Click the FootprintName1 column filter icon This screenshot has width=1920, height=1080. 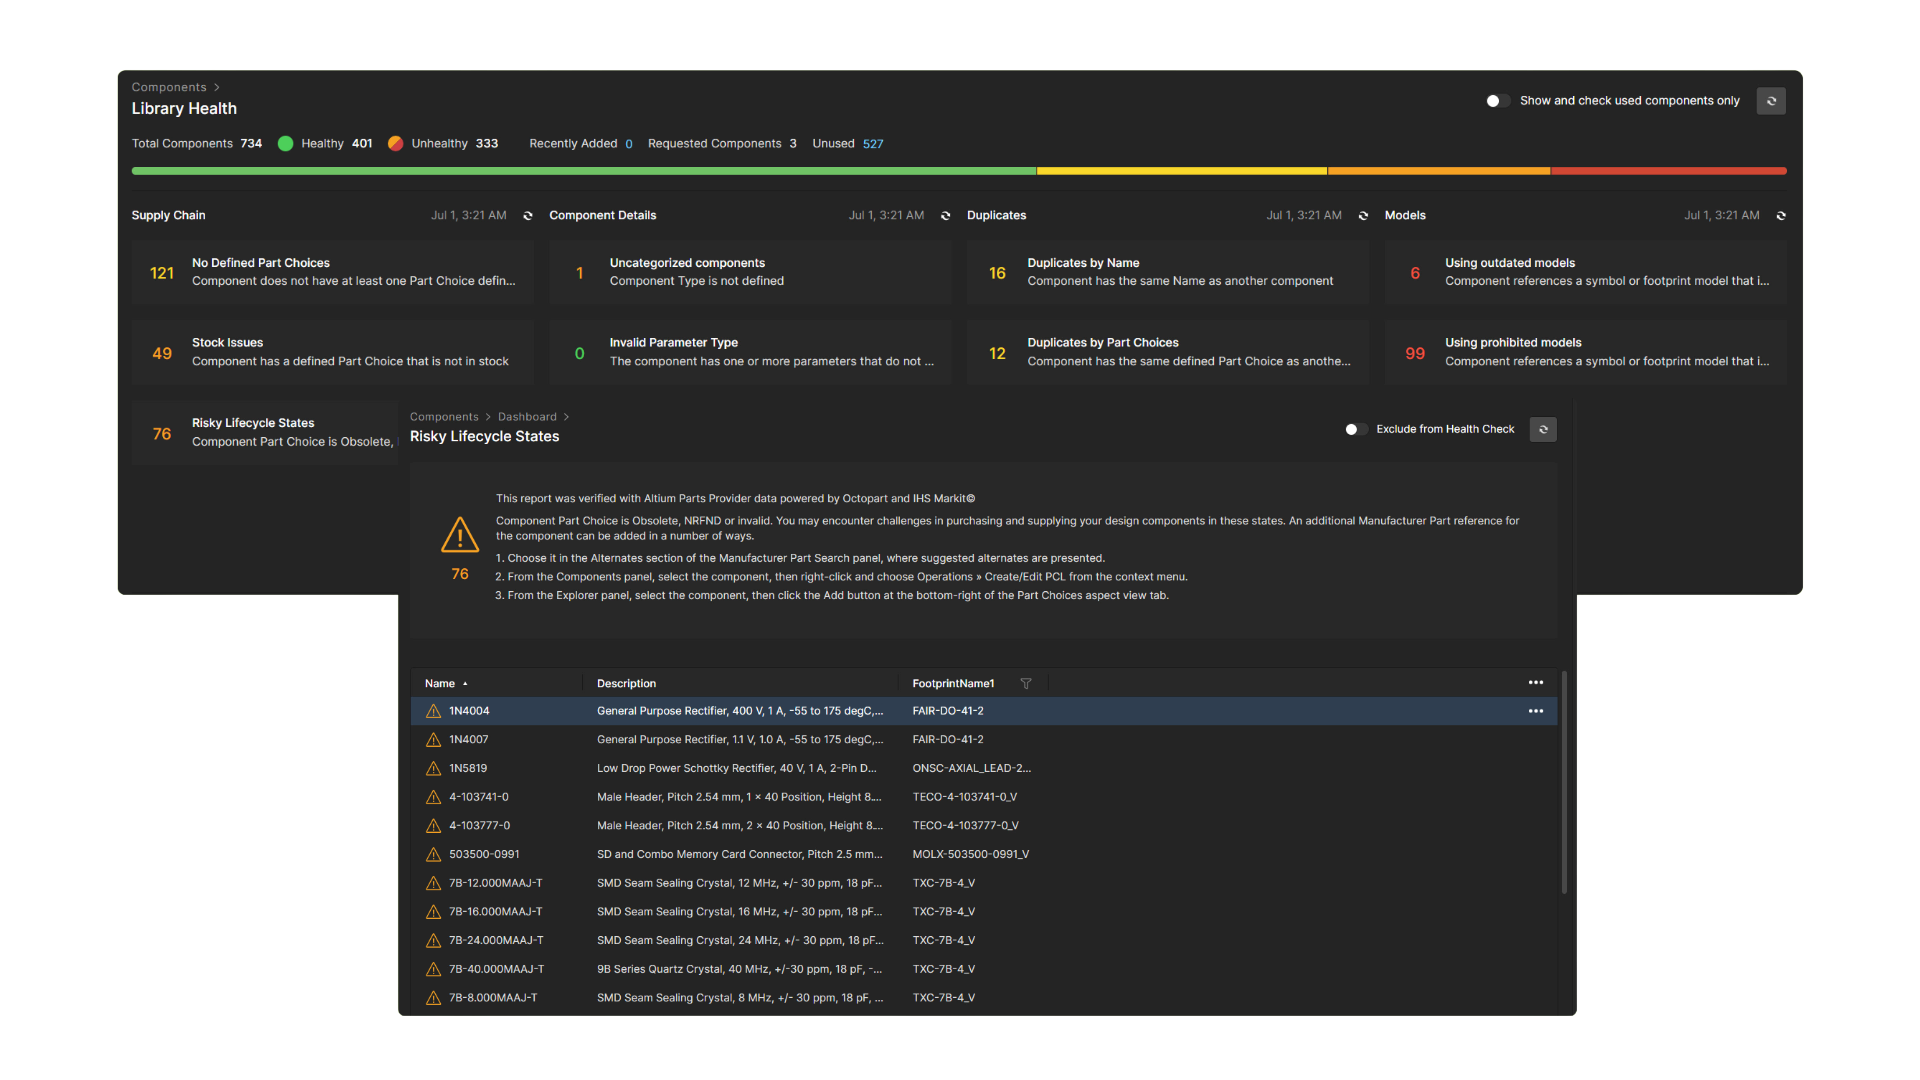click(1026, 684)
